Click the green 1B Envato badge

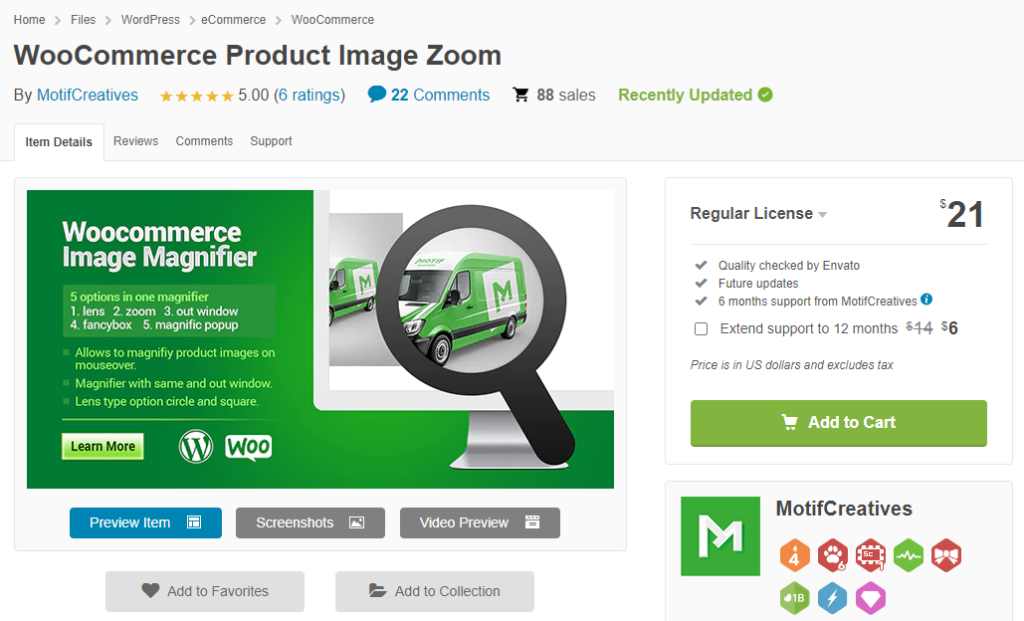[794, 597]
